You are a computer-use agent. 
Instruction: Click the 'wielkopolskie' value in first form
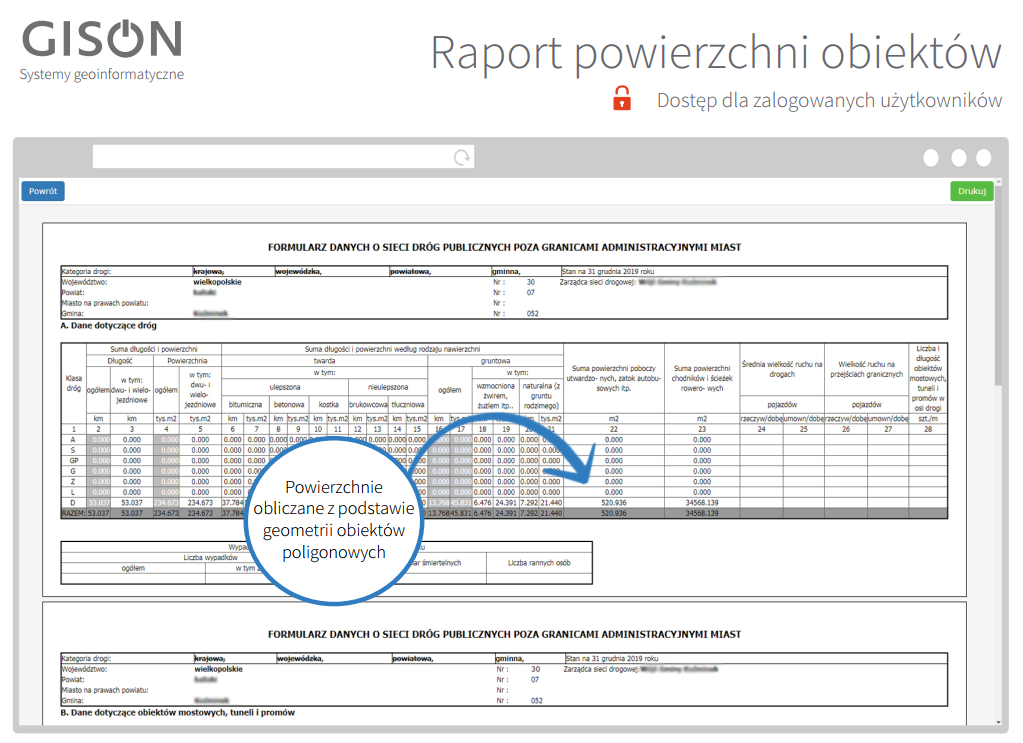click(217, 282)
